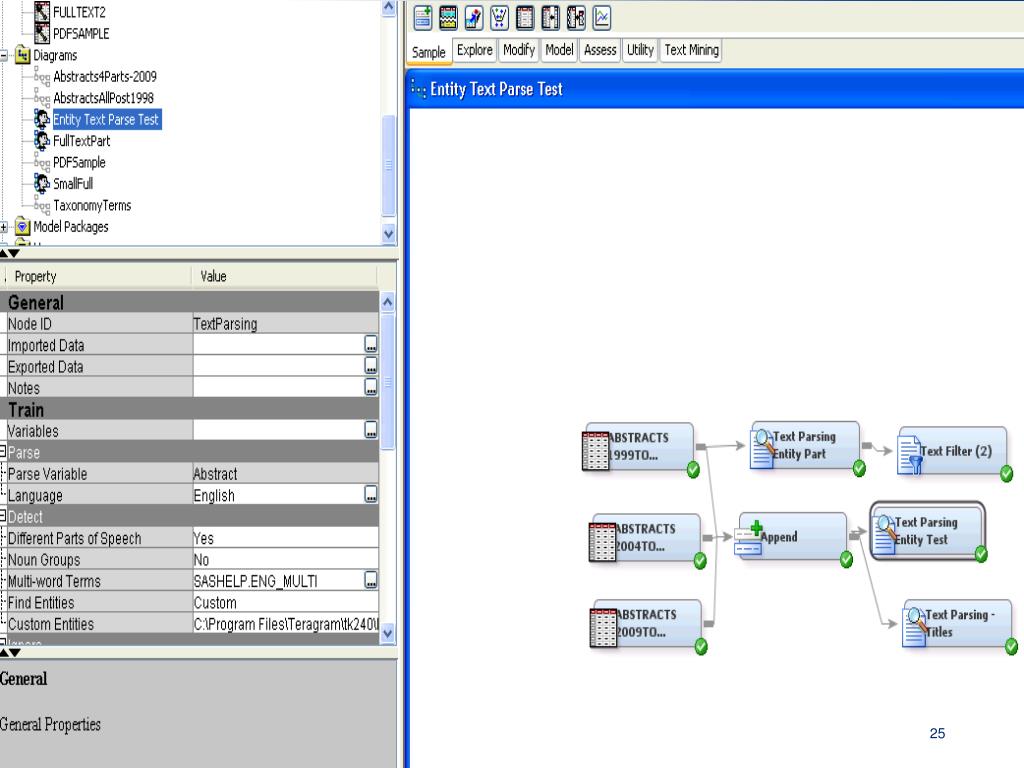The width and height of the screenshot is (1024, 768).
Task: Select the Append node on the diagram
Action: [792, 539]
